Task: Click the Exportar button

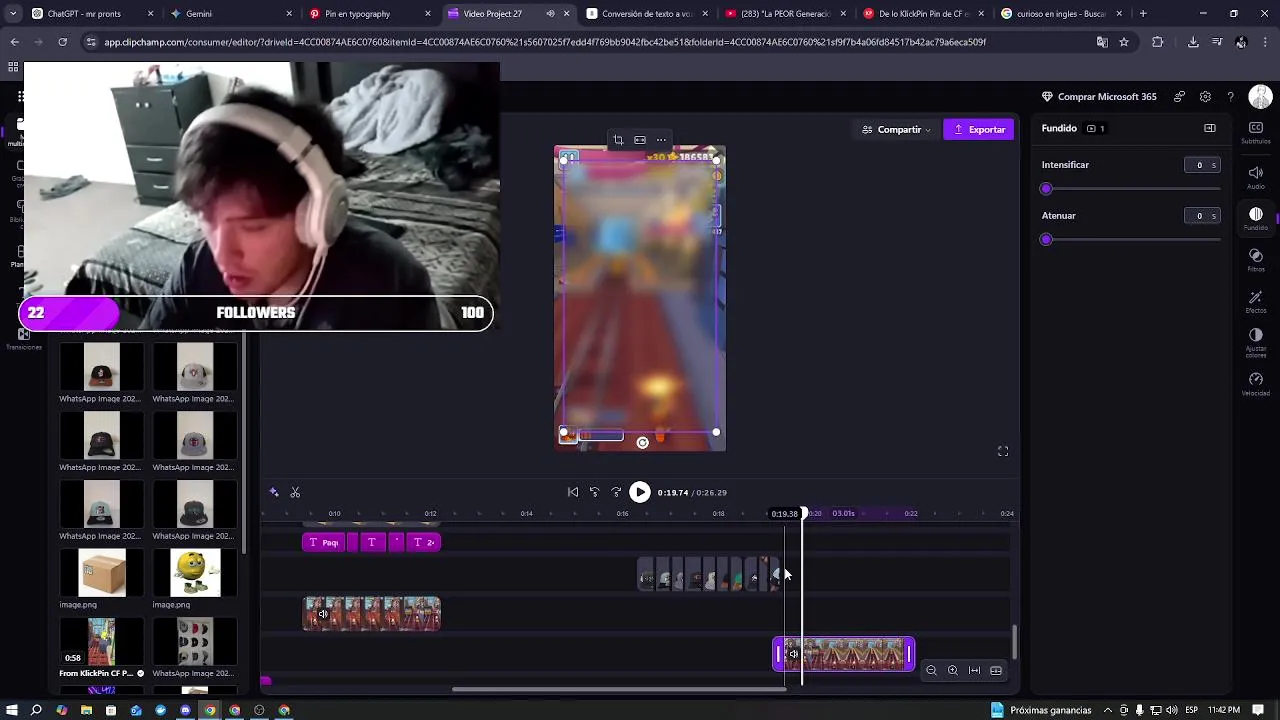Action: pyautogui.click(x=979, y=129)
